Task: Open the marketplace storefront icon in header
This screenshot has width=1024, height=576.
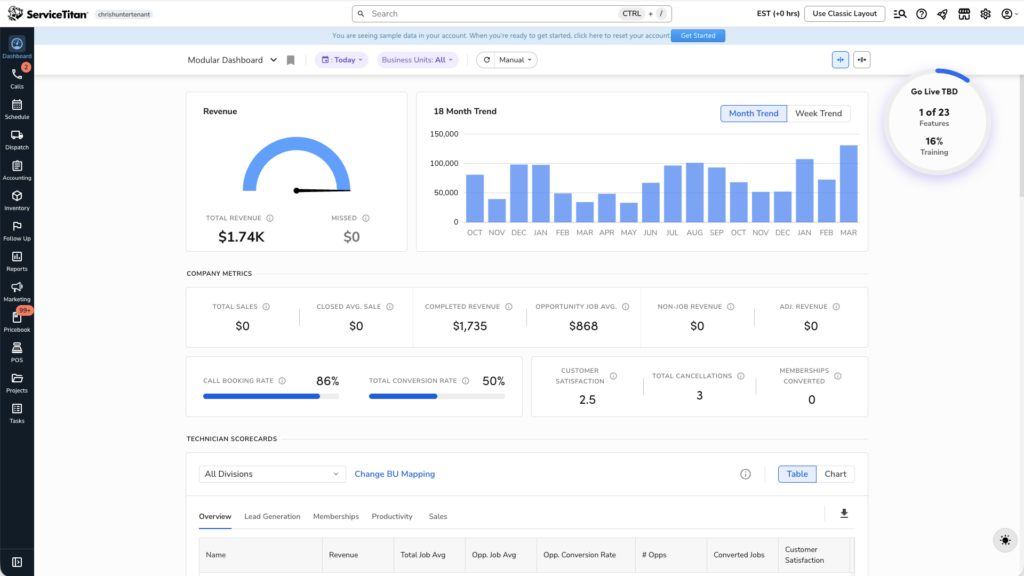Action: point(964,14)
